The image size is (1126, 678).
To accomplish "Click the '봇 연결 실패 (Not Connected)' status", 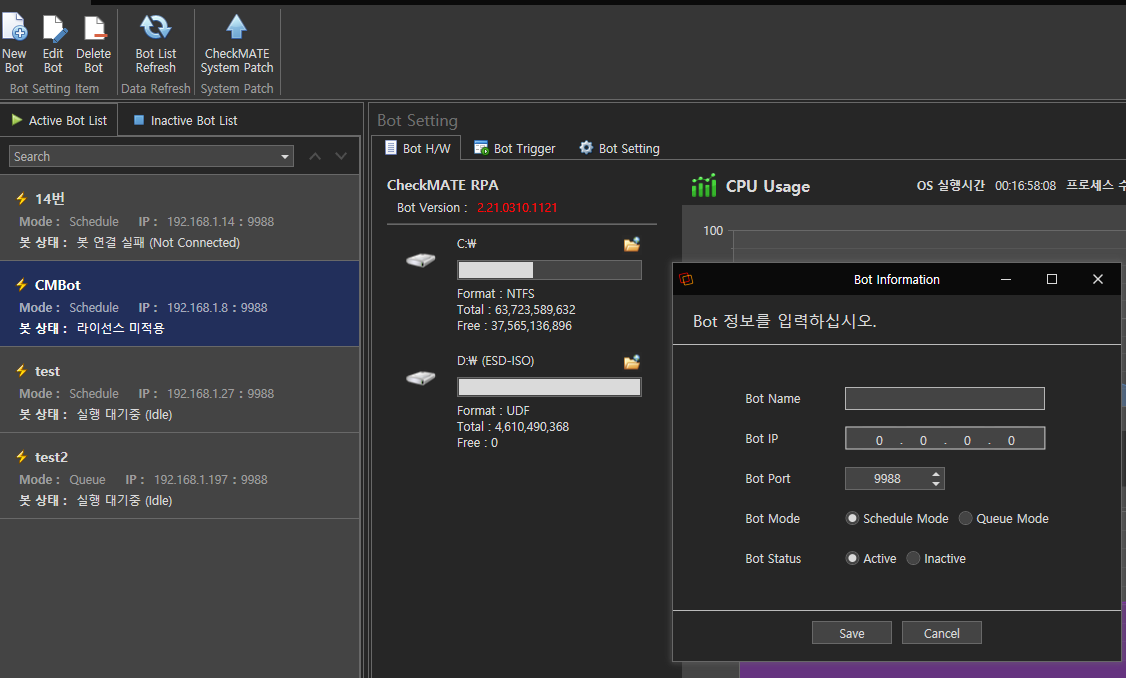I will tap(158, 243).
